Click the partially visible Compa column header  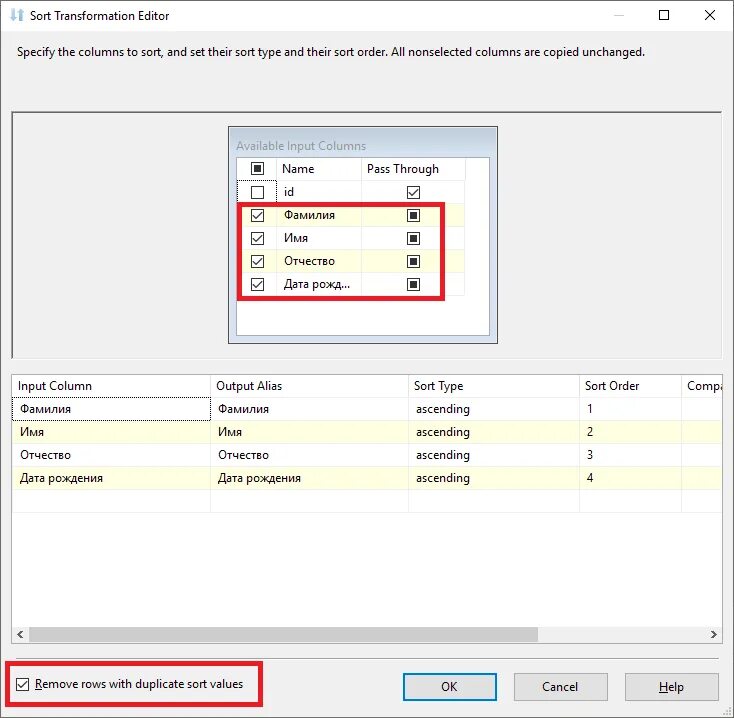[x=702, y=386]
